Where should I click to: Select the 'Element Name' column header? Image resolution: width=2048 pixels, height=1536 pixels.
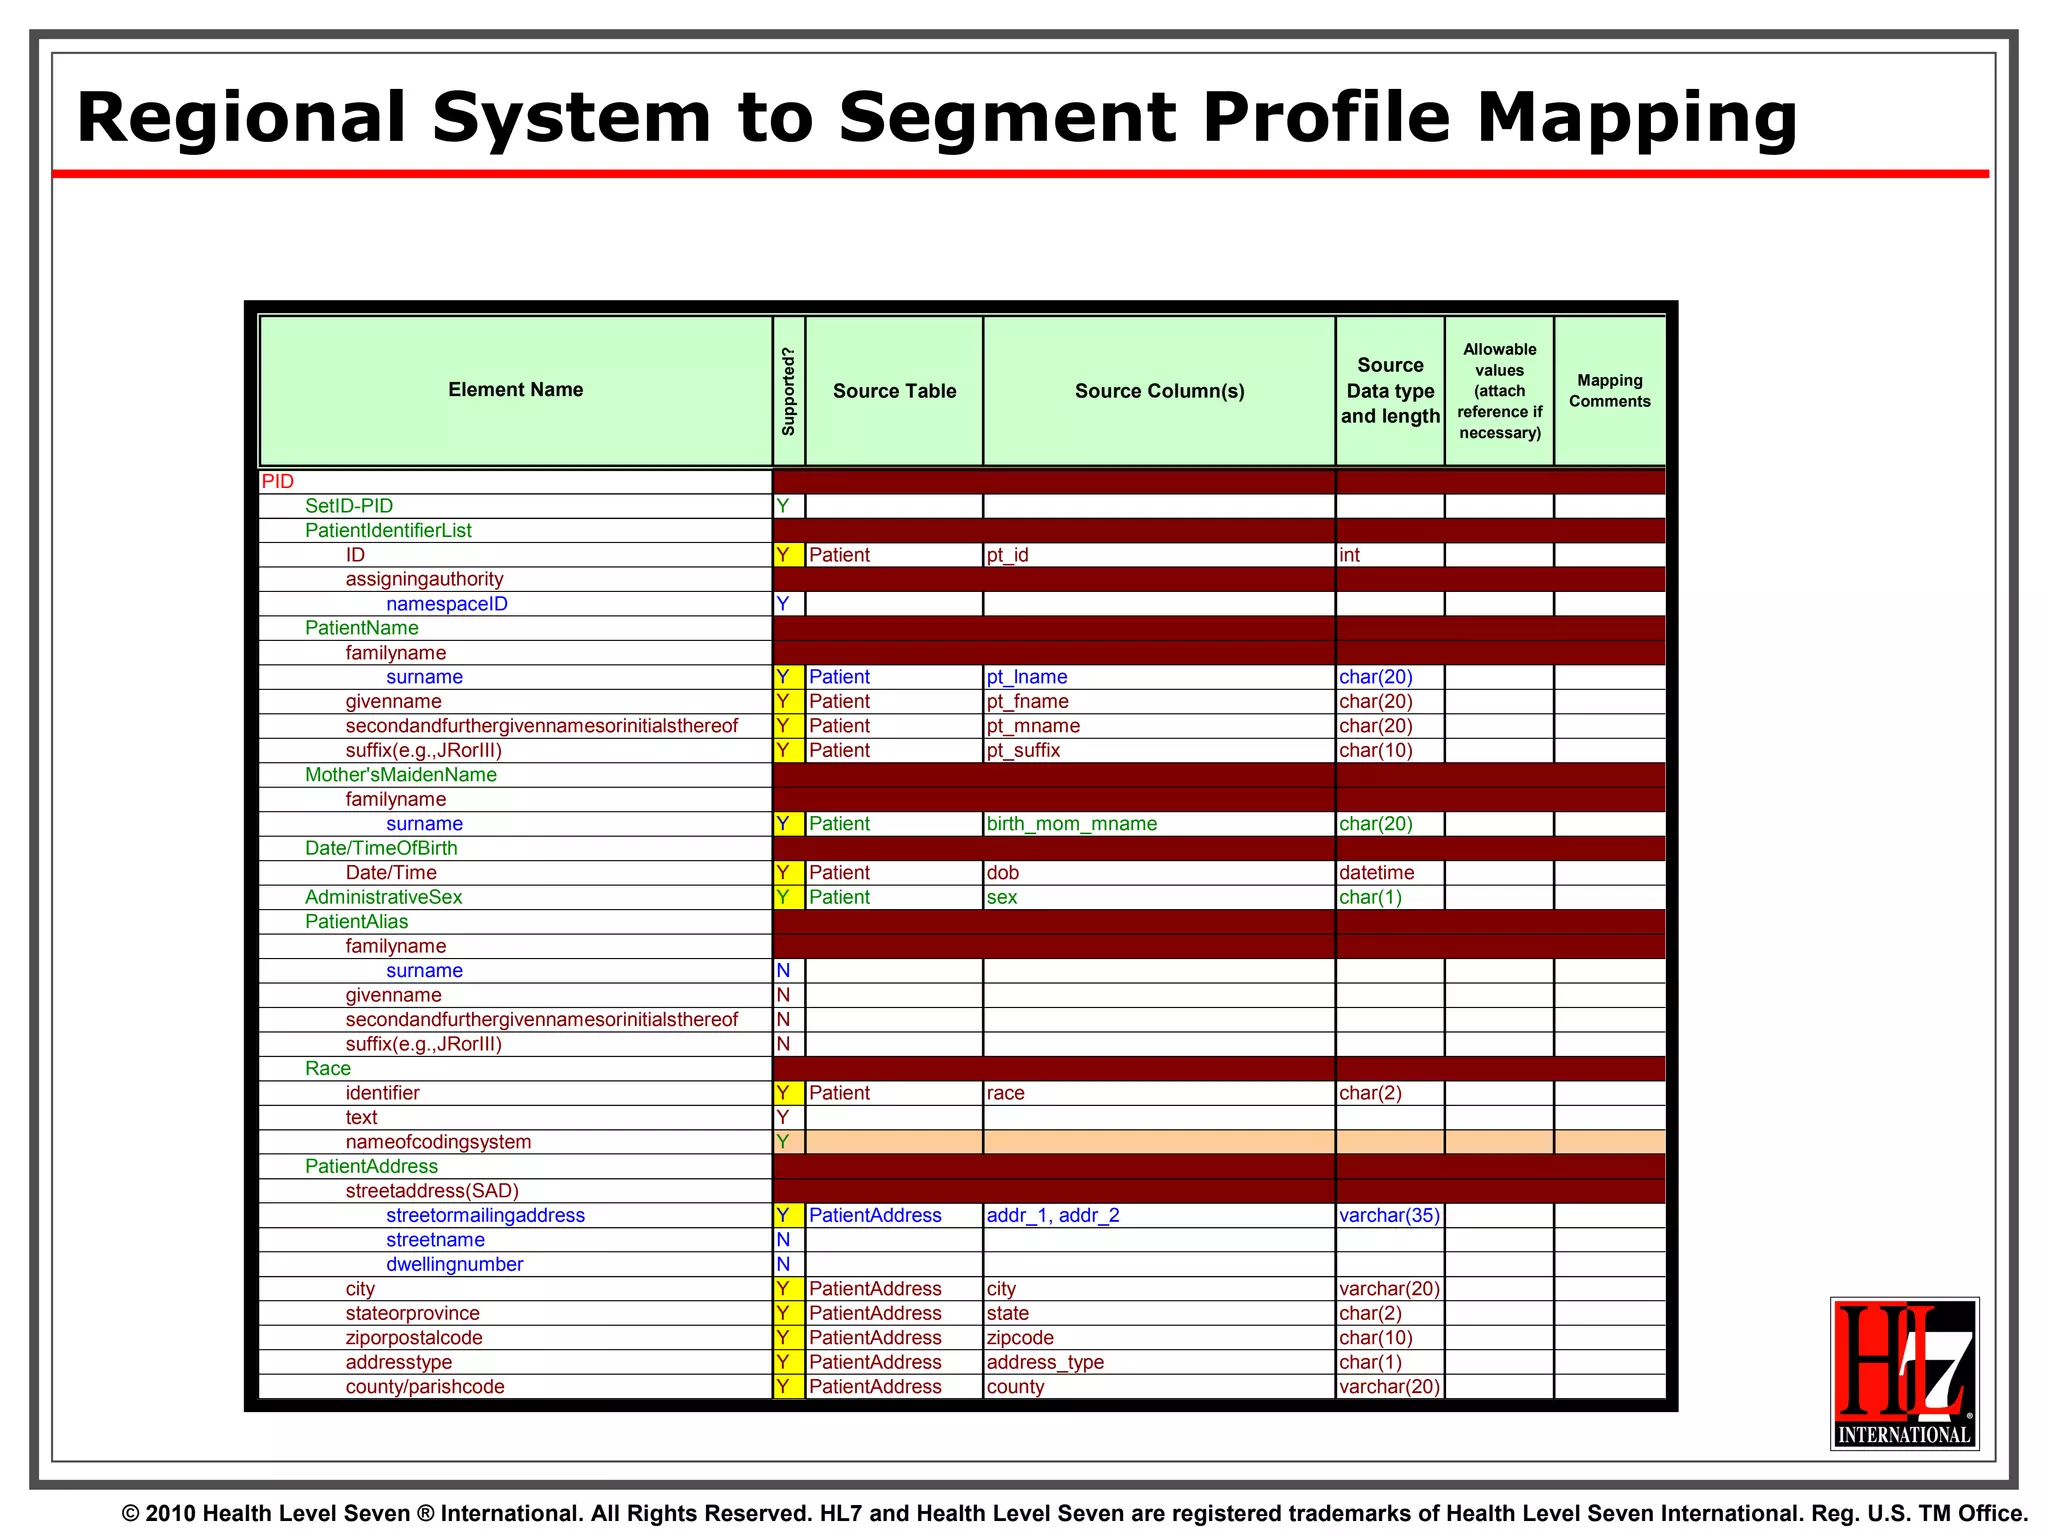516,390
